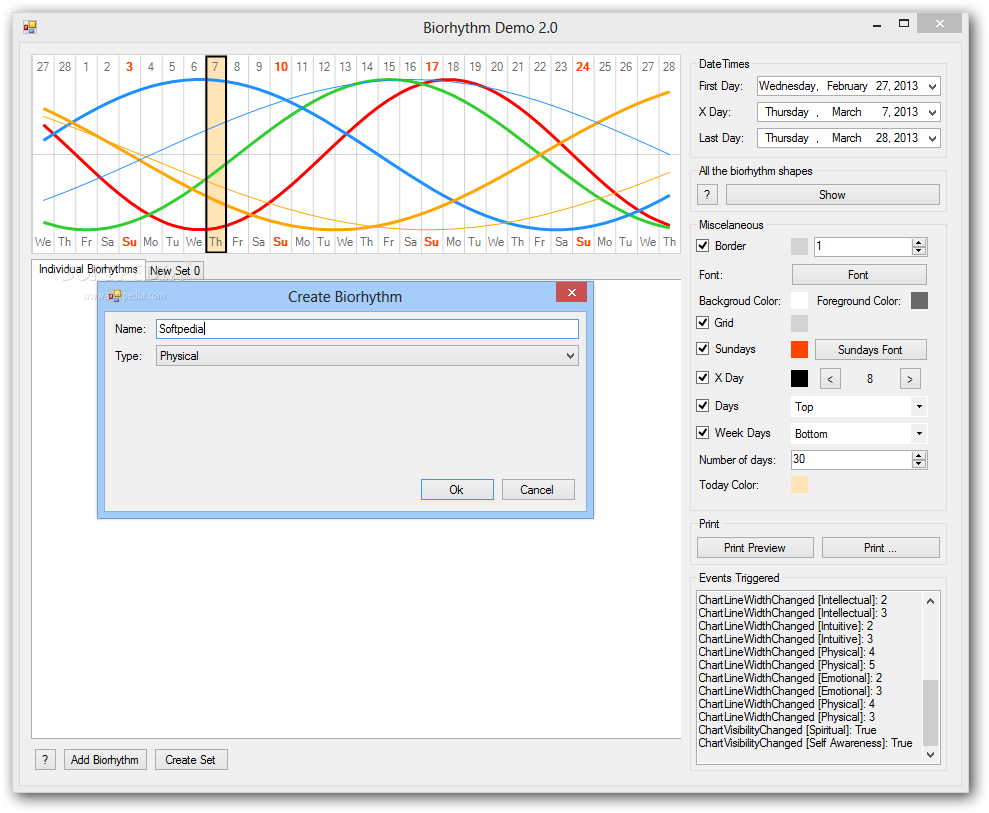Click Ok in Create Biorhythm dialog
989x813 pixels.
(457, 490)
